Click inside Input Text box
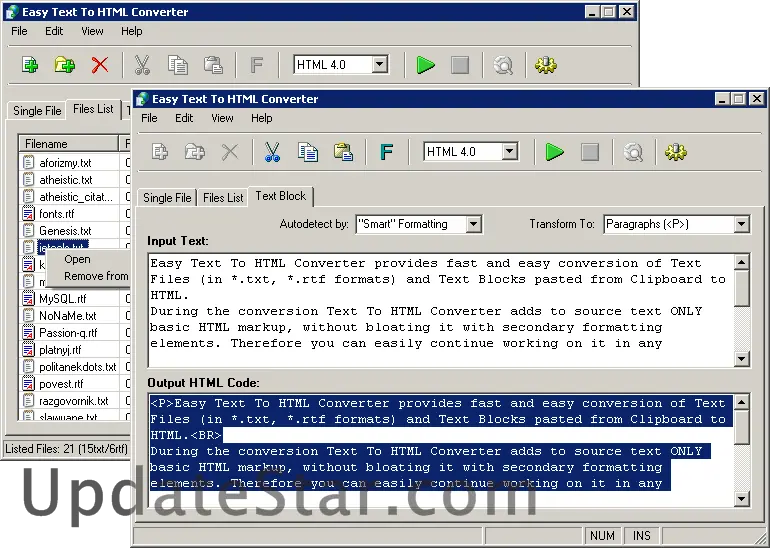 441,310
